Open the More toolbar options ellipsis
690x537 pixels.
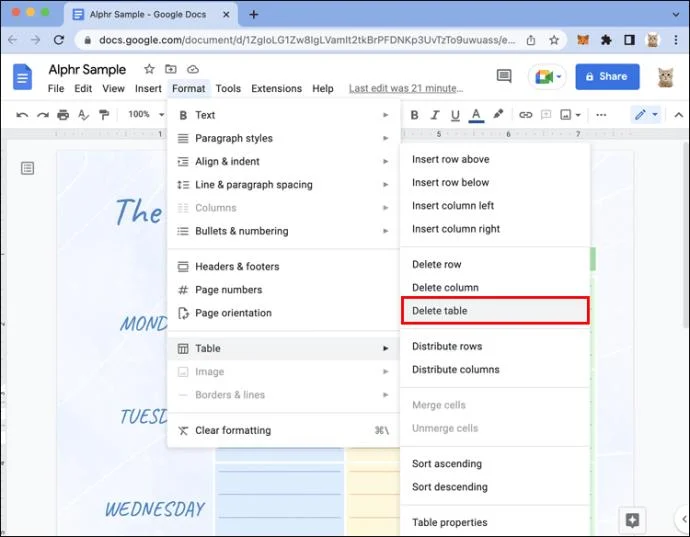tap(601, 115)
